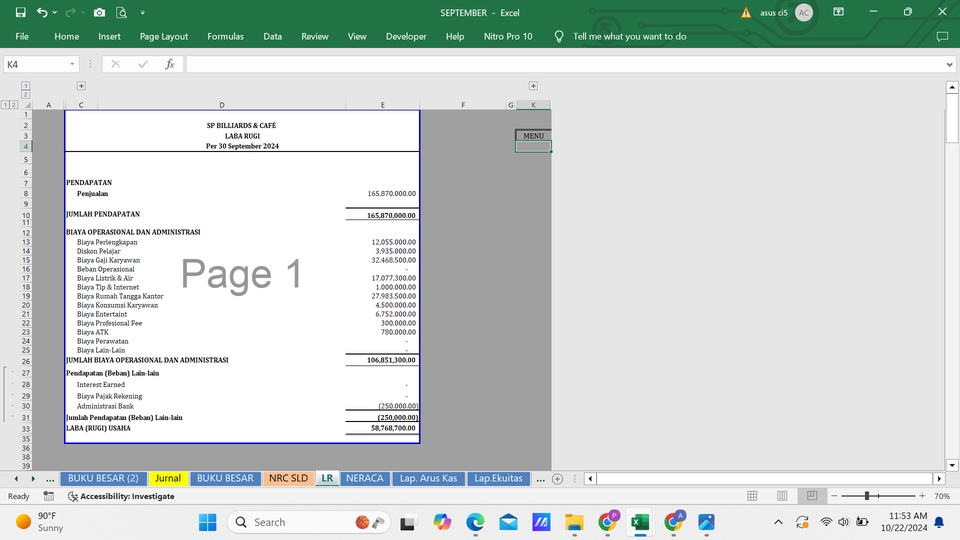960x540 pixels.
Task: Click in the formula bar input area
Action: [x=563, y=64]
